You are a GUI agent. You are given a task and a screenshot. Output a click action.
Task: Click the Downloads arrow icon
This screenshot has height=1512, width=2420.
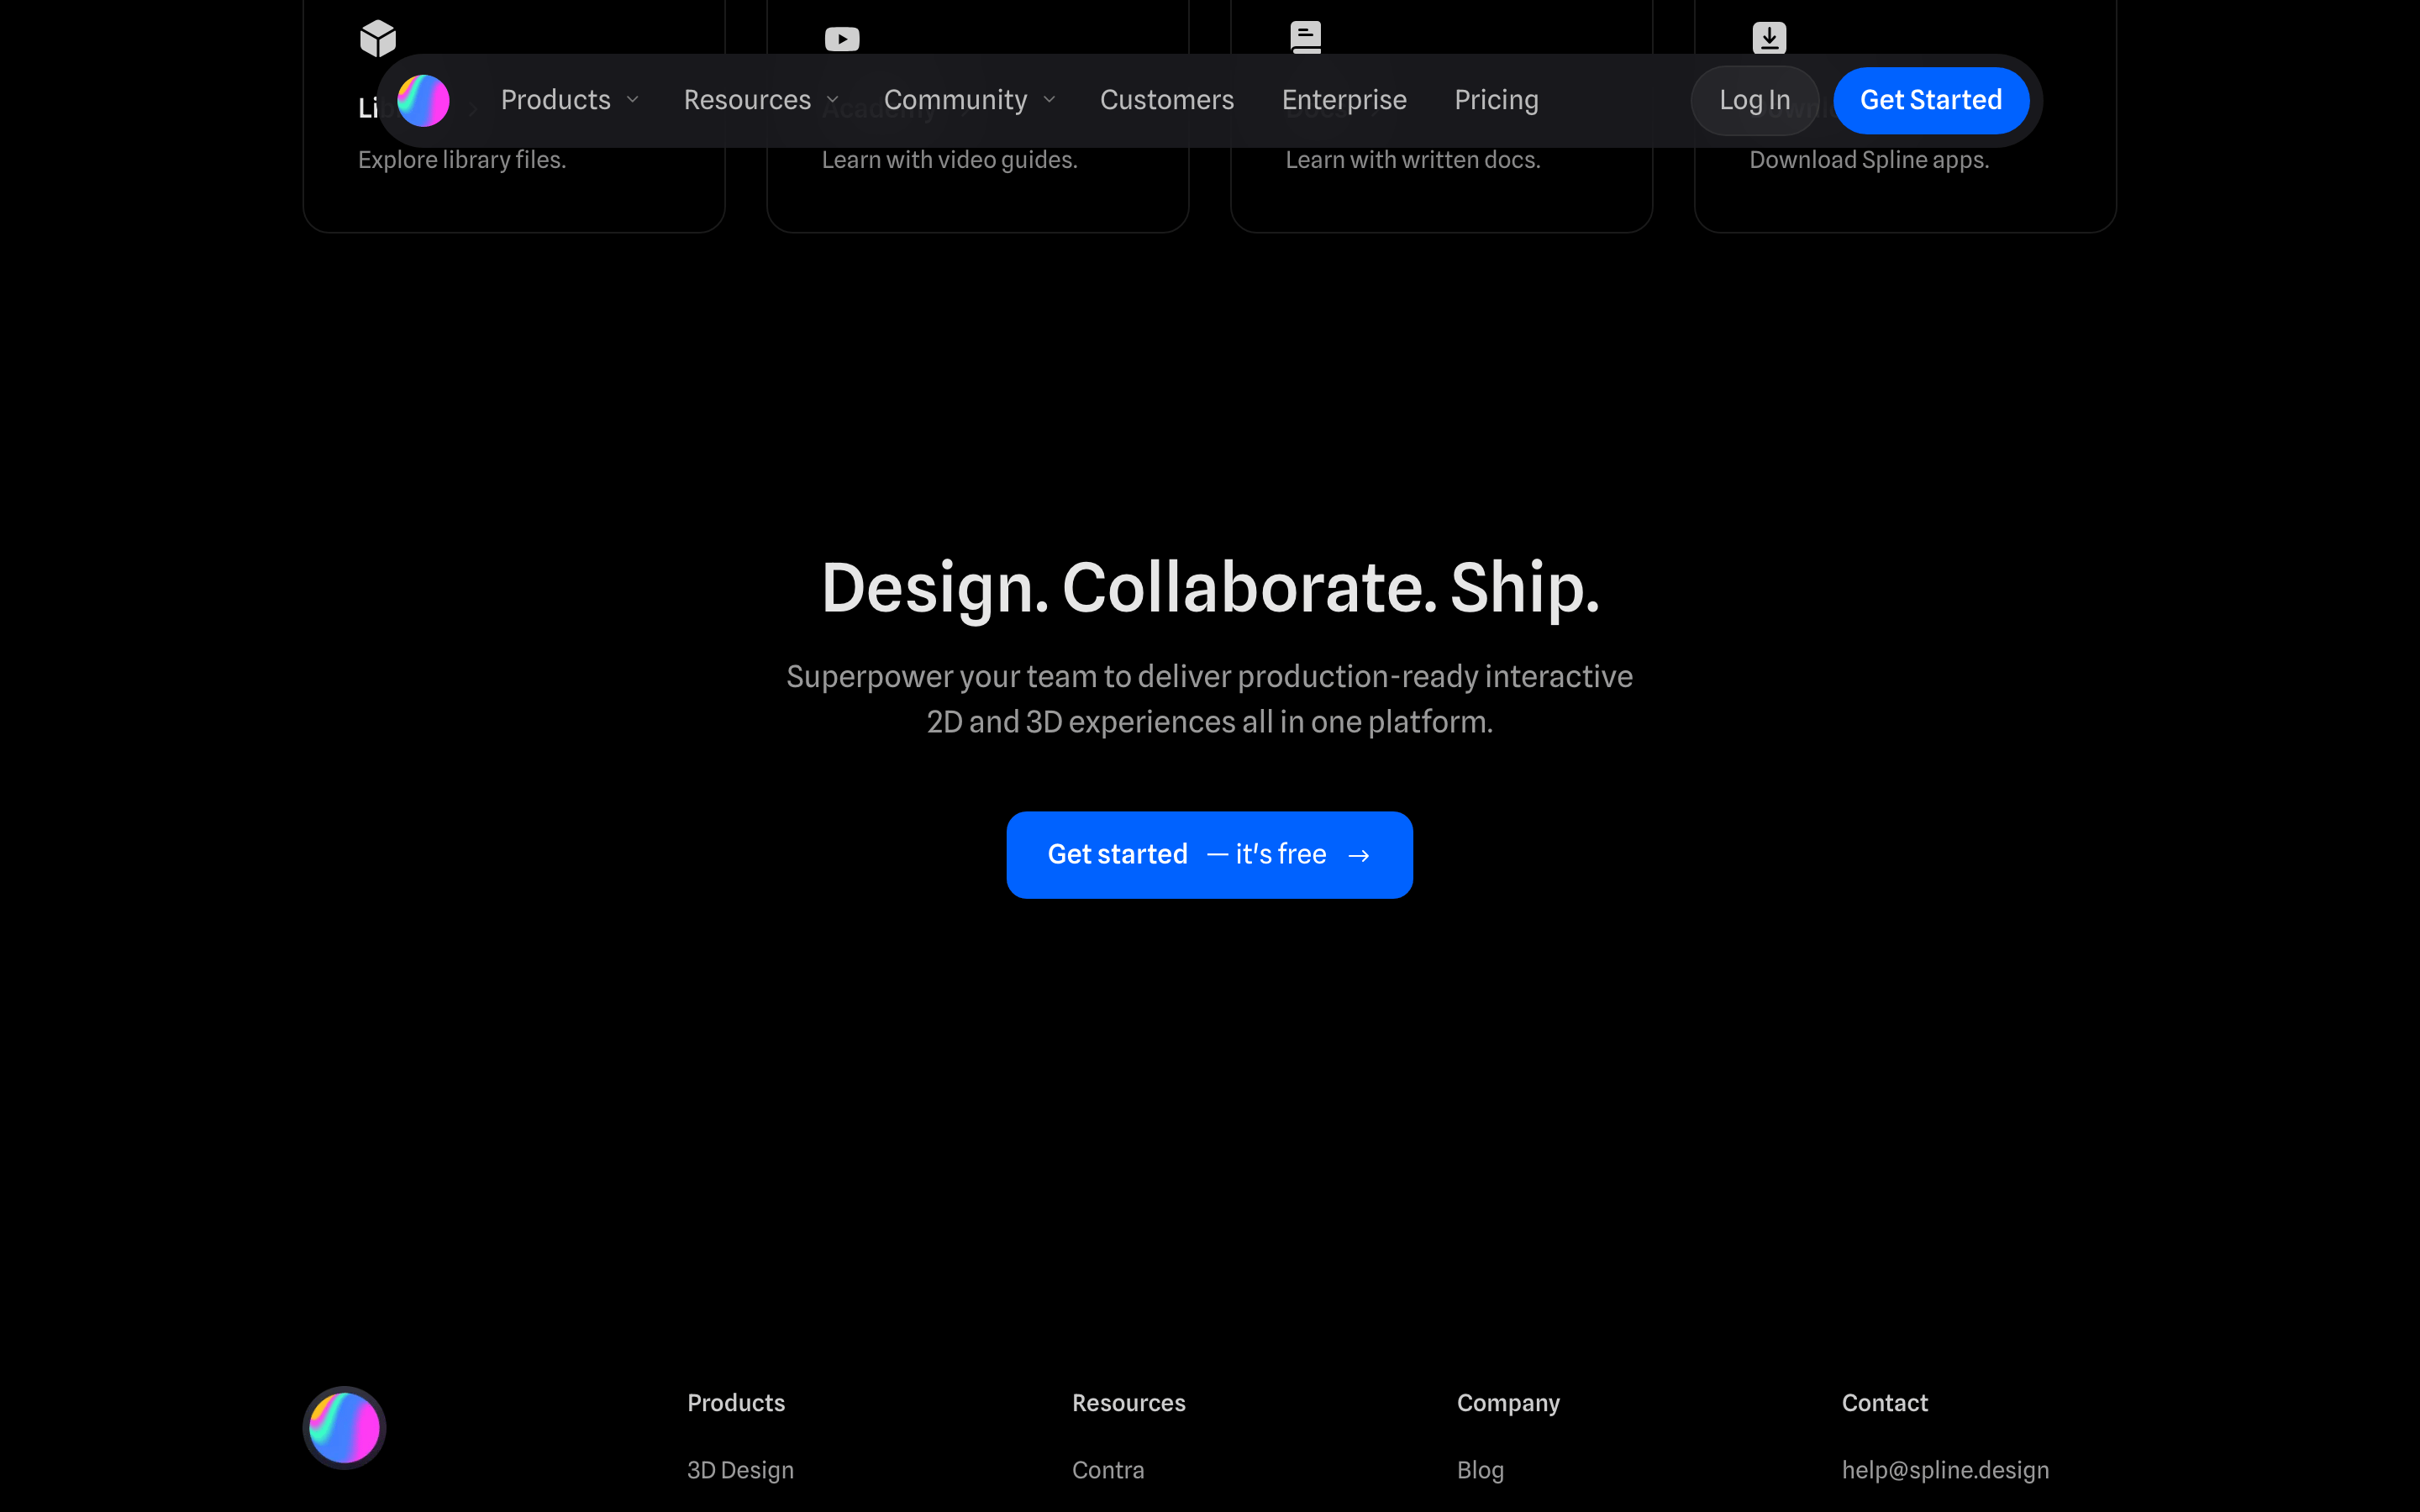1769,38
